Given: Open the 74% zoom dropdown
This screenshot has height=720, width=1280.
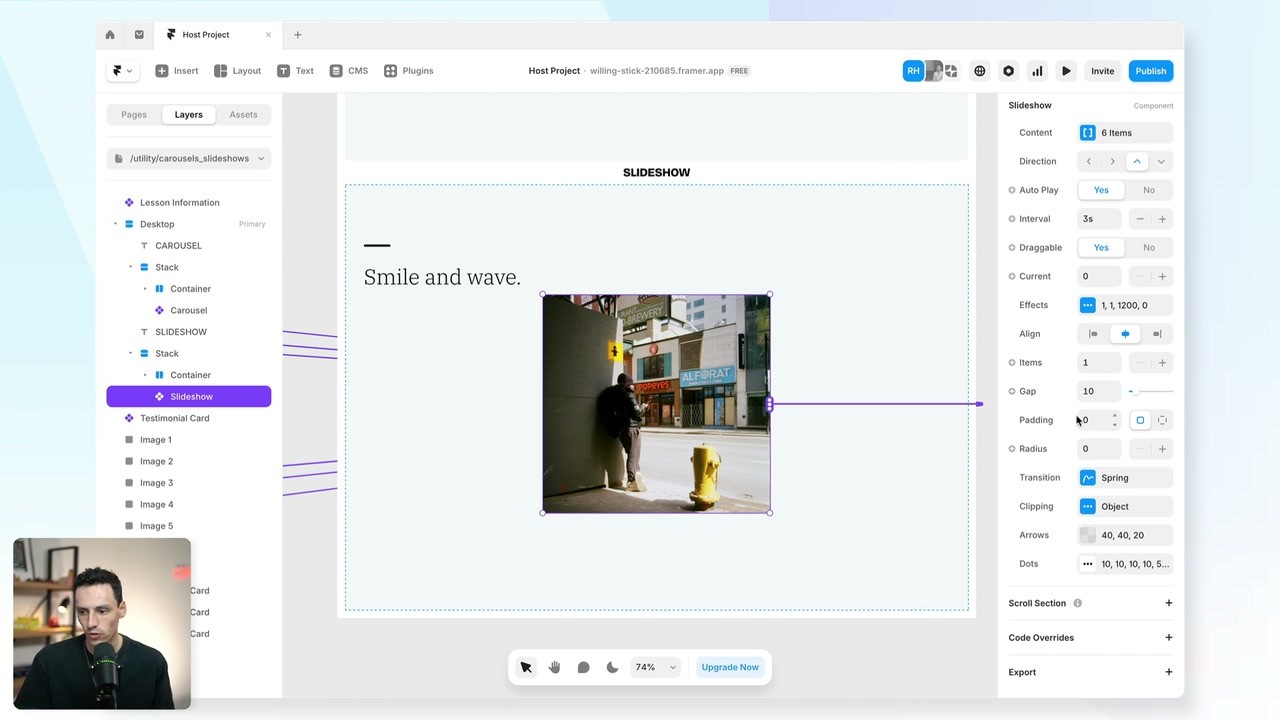Looking at the screenshot, I should [656, 667].
